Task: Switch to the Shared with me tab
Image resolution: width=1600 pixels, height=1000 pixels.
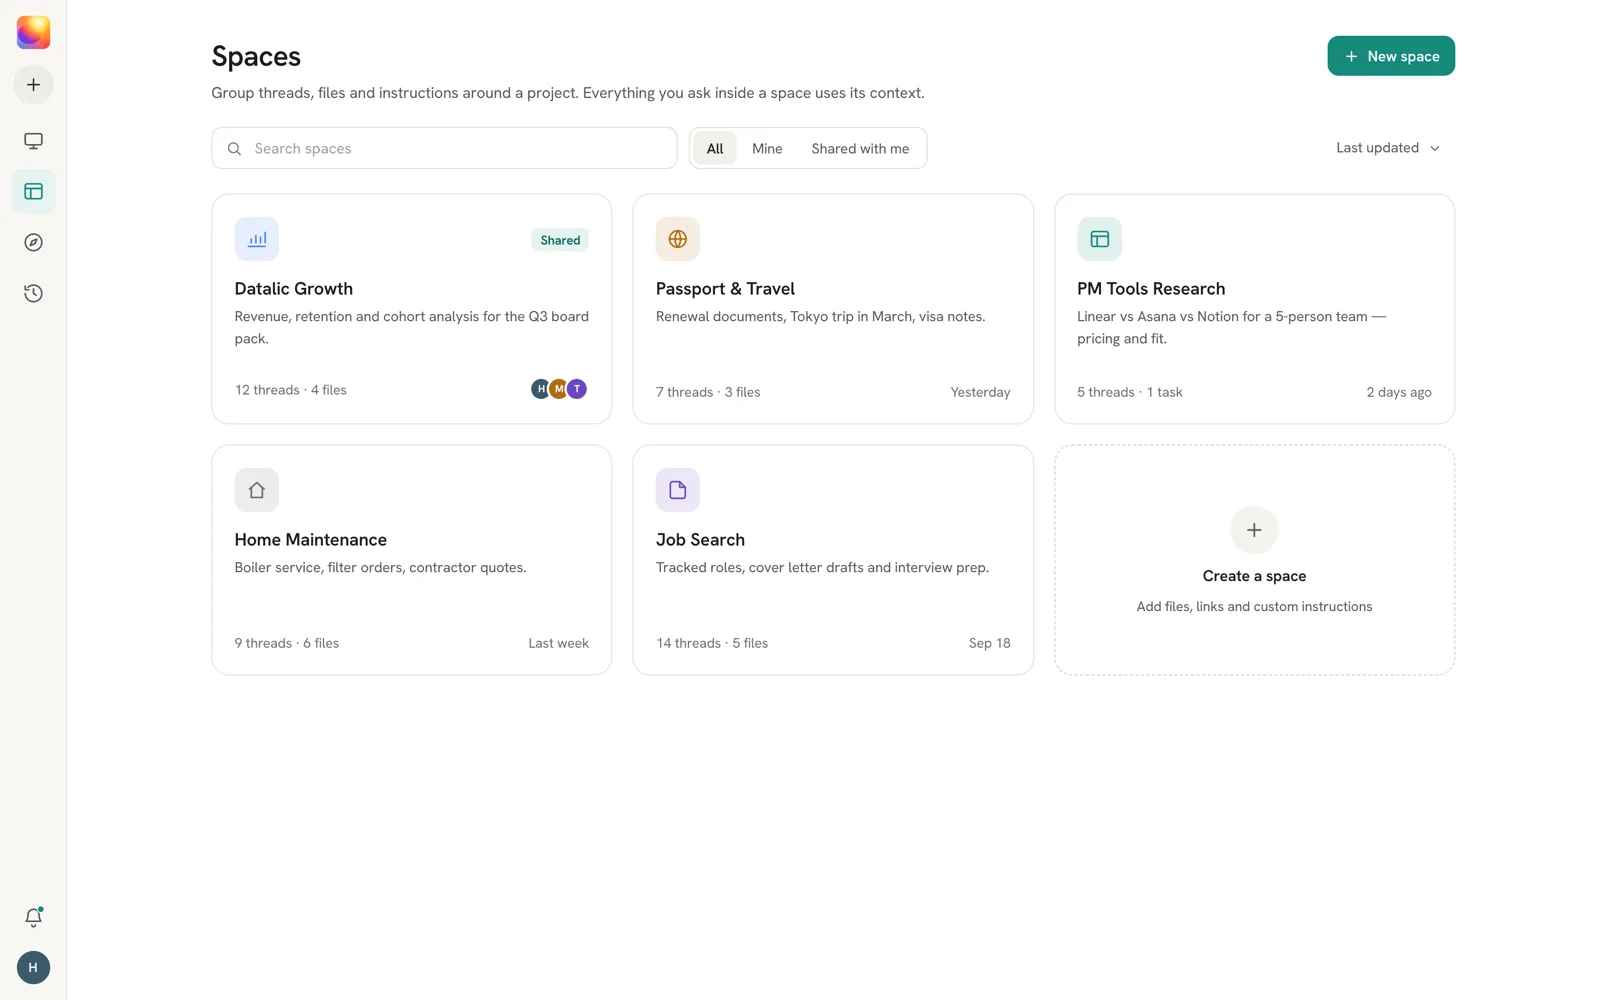Action: 860,149
